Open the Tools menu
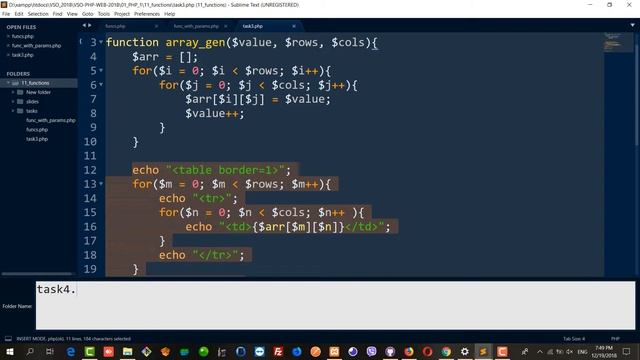The image size is (640, 360). click(x=104, y=14)
